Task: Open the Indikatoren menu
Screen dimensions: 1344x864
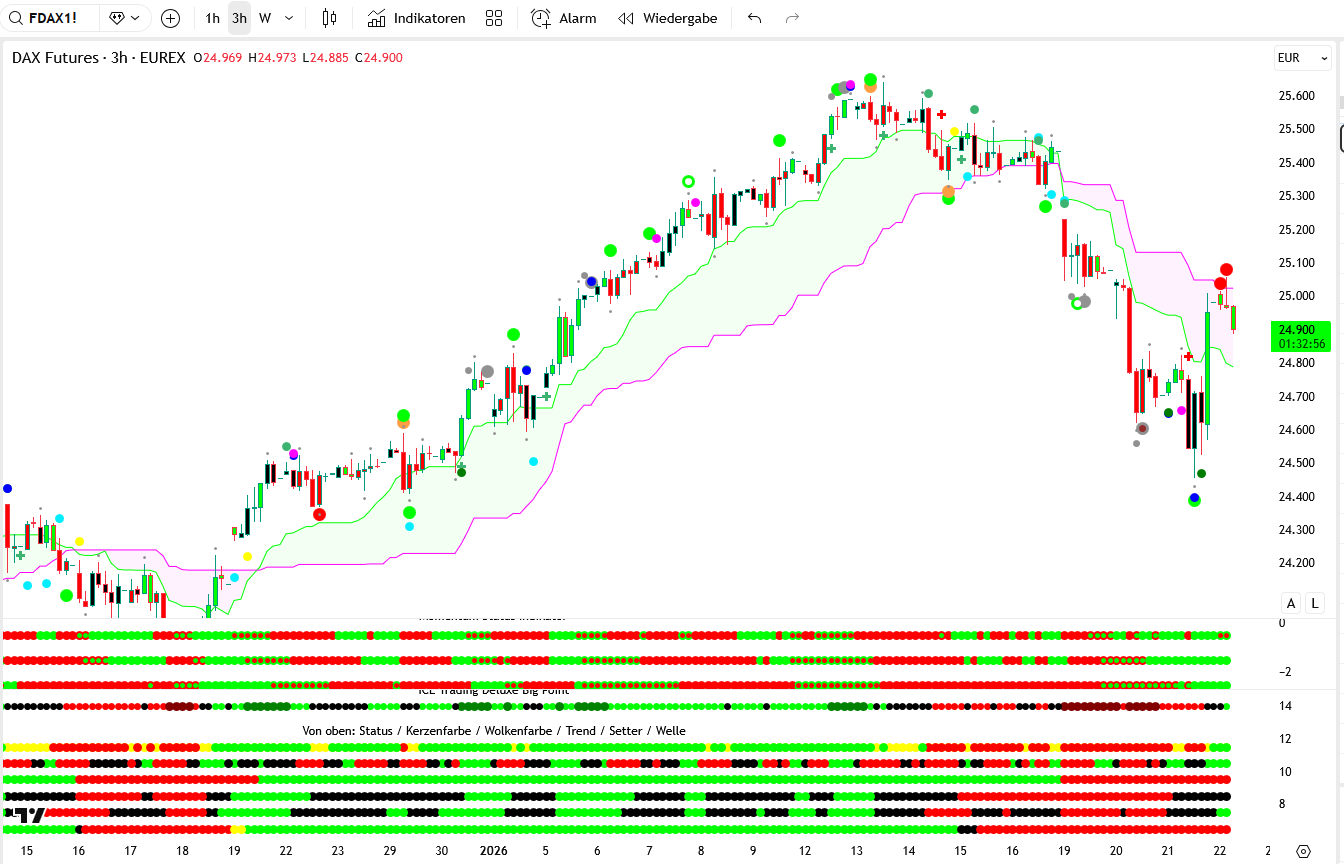Action: pyautogui.click(x=416, y=18)
